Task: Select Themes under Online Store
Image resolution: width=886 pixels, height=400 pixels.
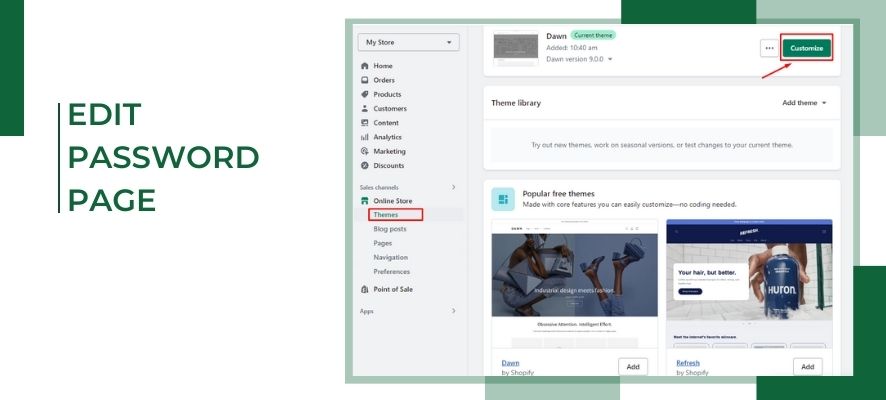Action: pyautogui.click(x=386, y=215)
